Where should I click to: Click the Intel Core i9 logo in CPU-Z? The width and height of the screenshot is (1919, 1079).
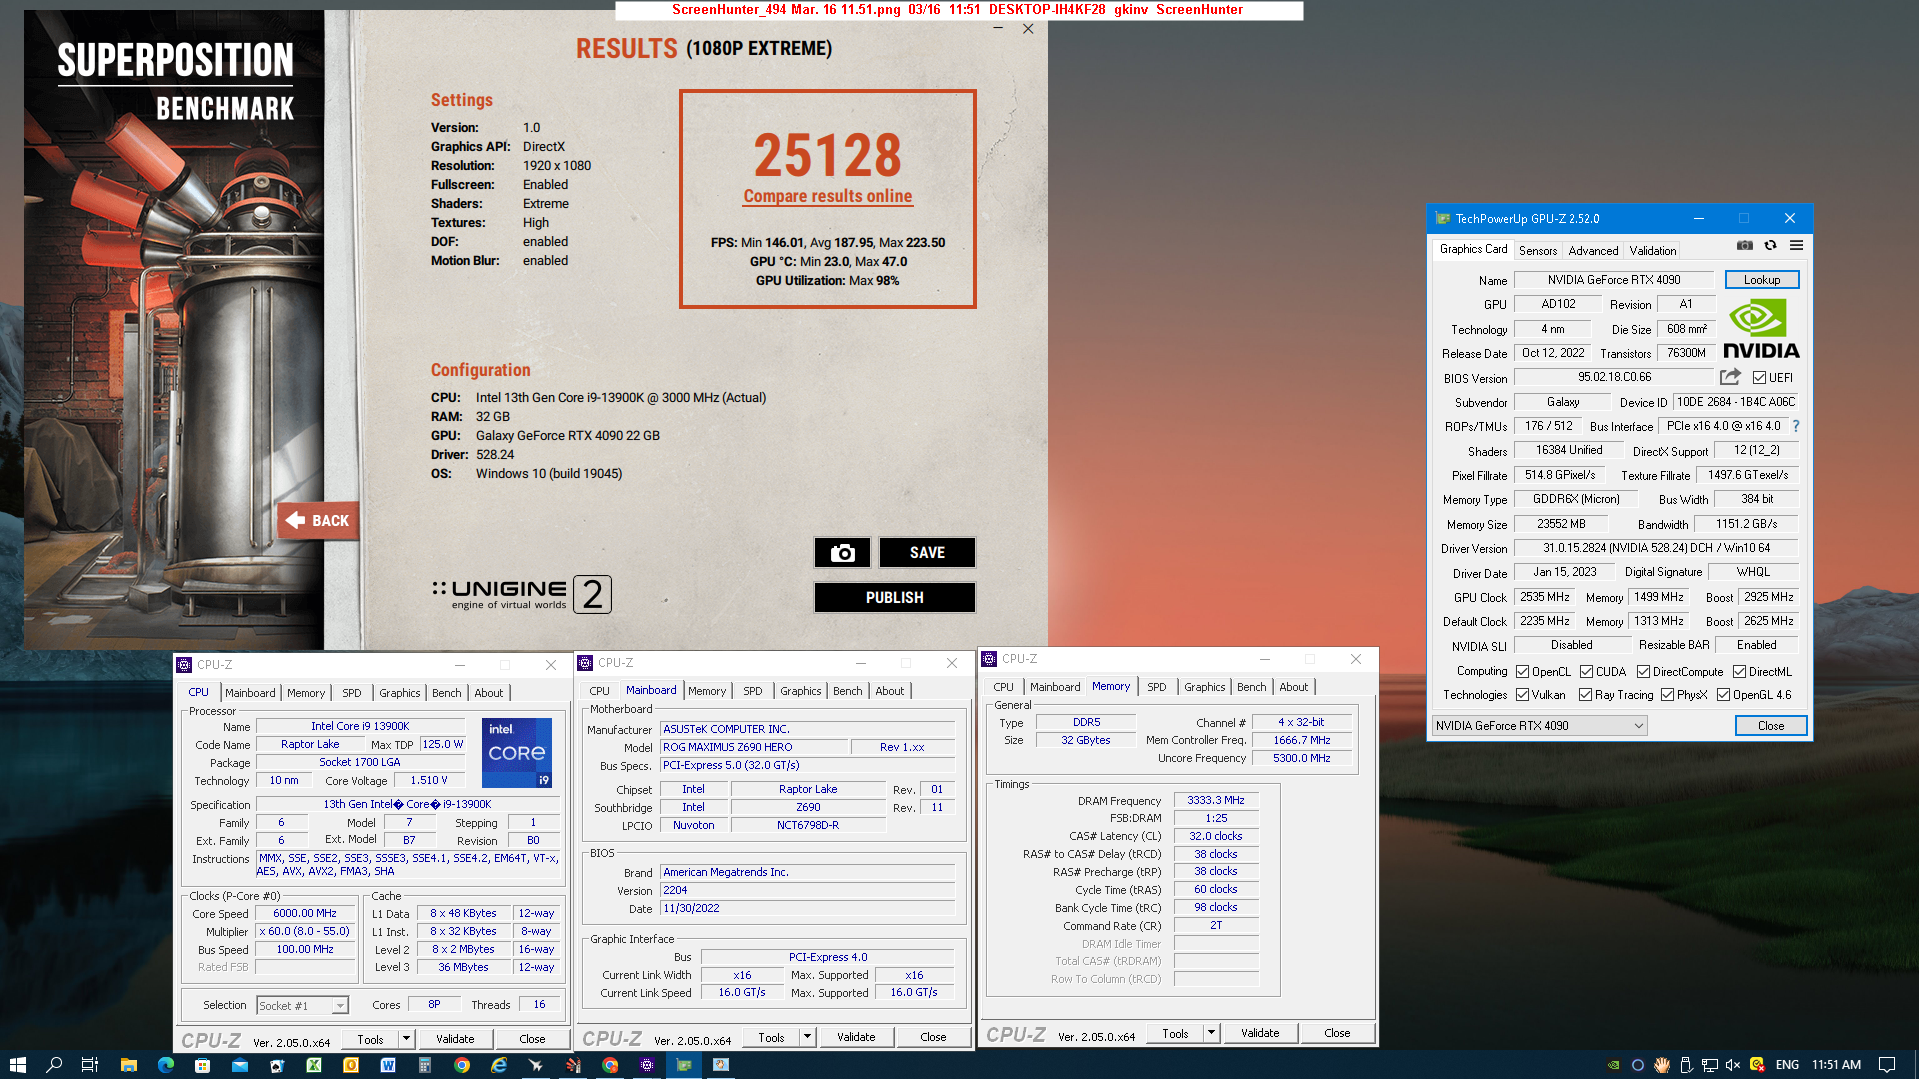coord(517,753)
